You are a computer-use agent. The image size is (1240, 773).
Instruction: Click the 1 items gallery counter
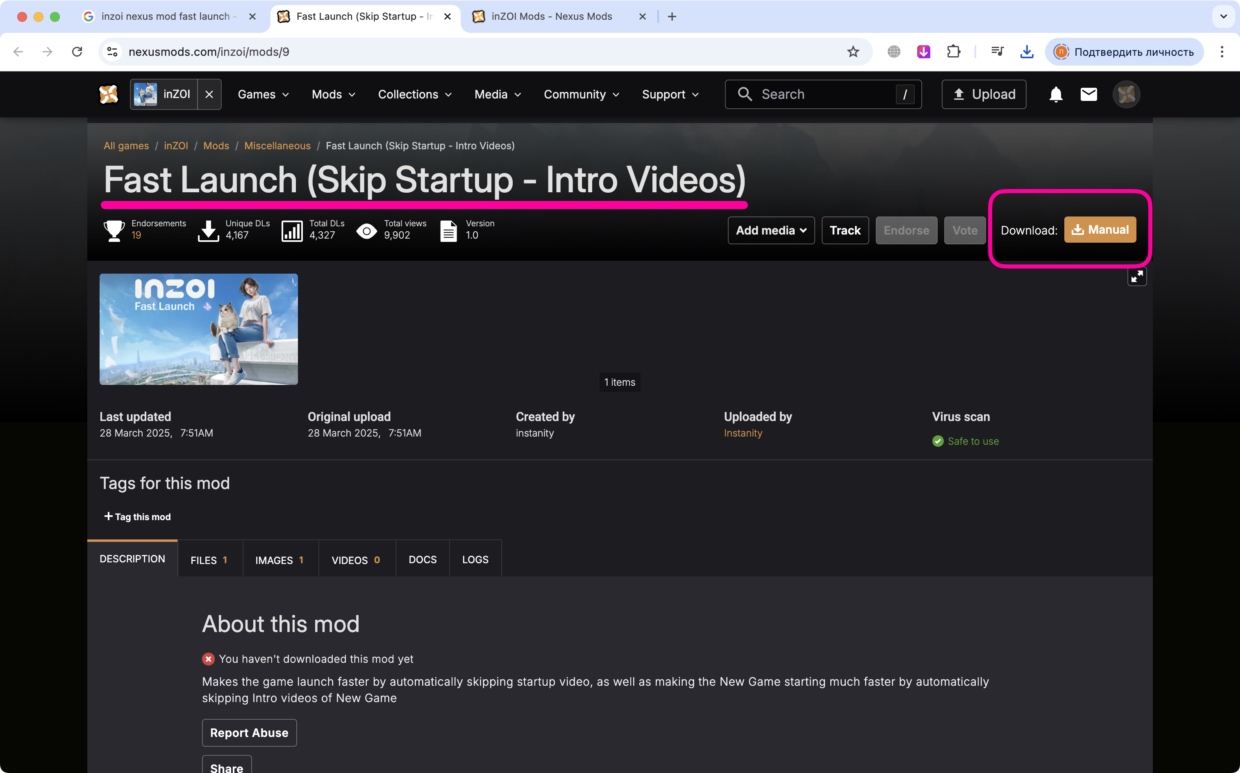pyautogui.click(x=619, y=382)
